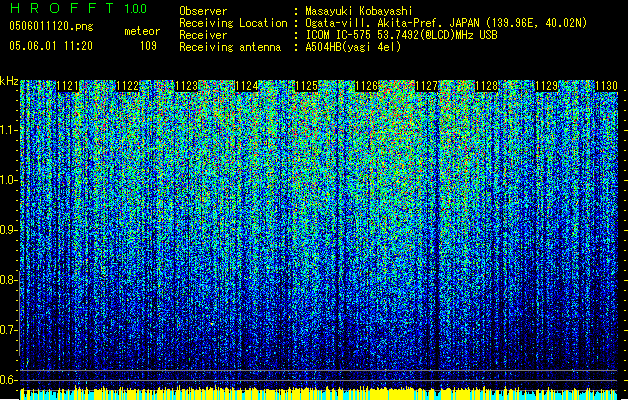Click the A504HB(yagi 4el) antenna text

coord(353,47)
